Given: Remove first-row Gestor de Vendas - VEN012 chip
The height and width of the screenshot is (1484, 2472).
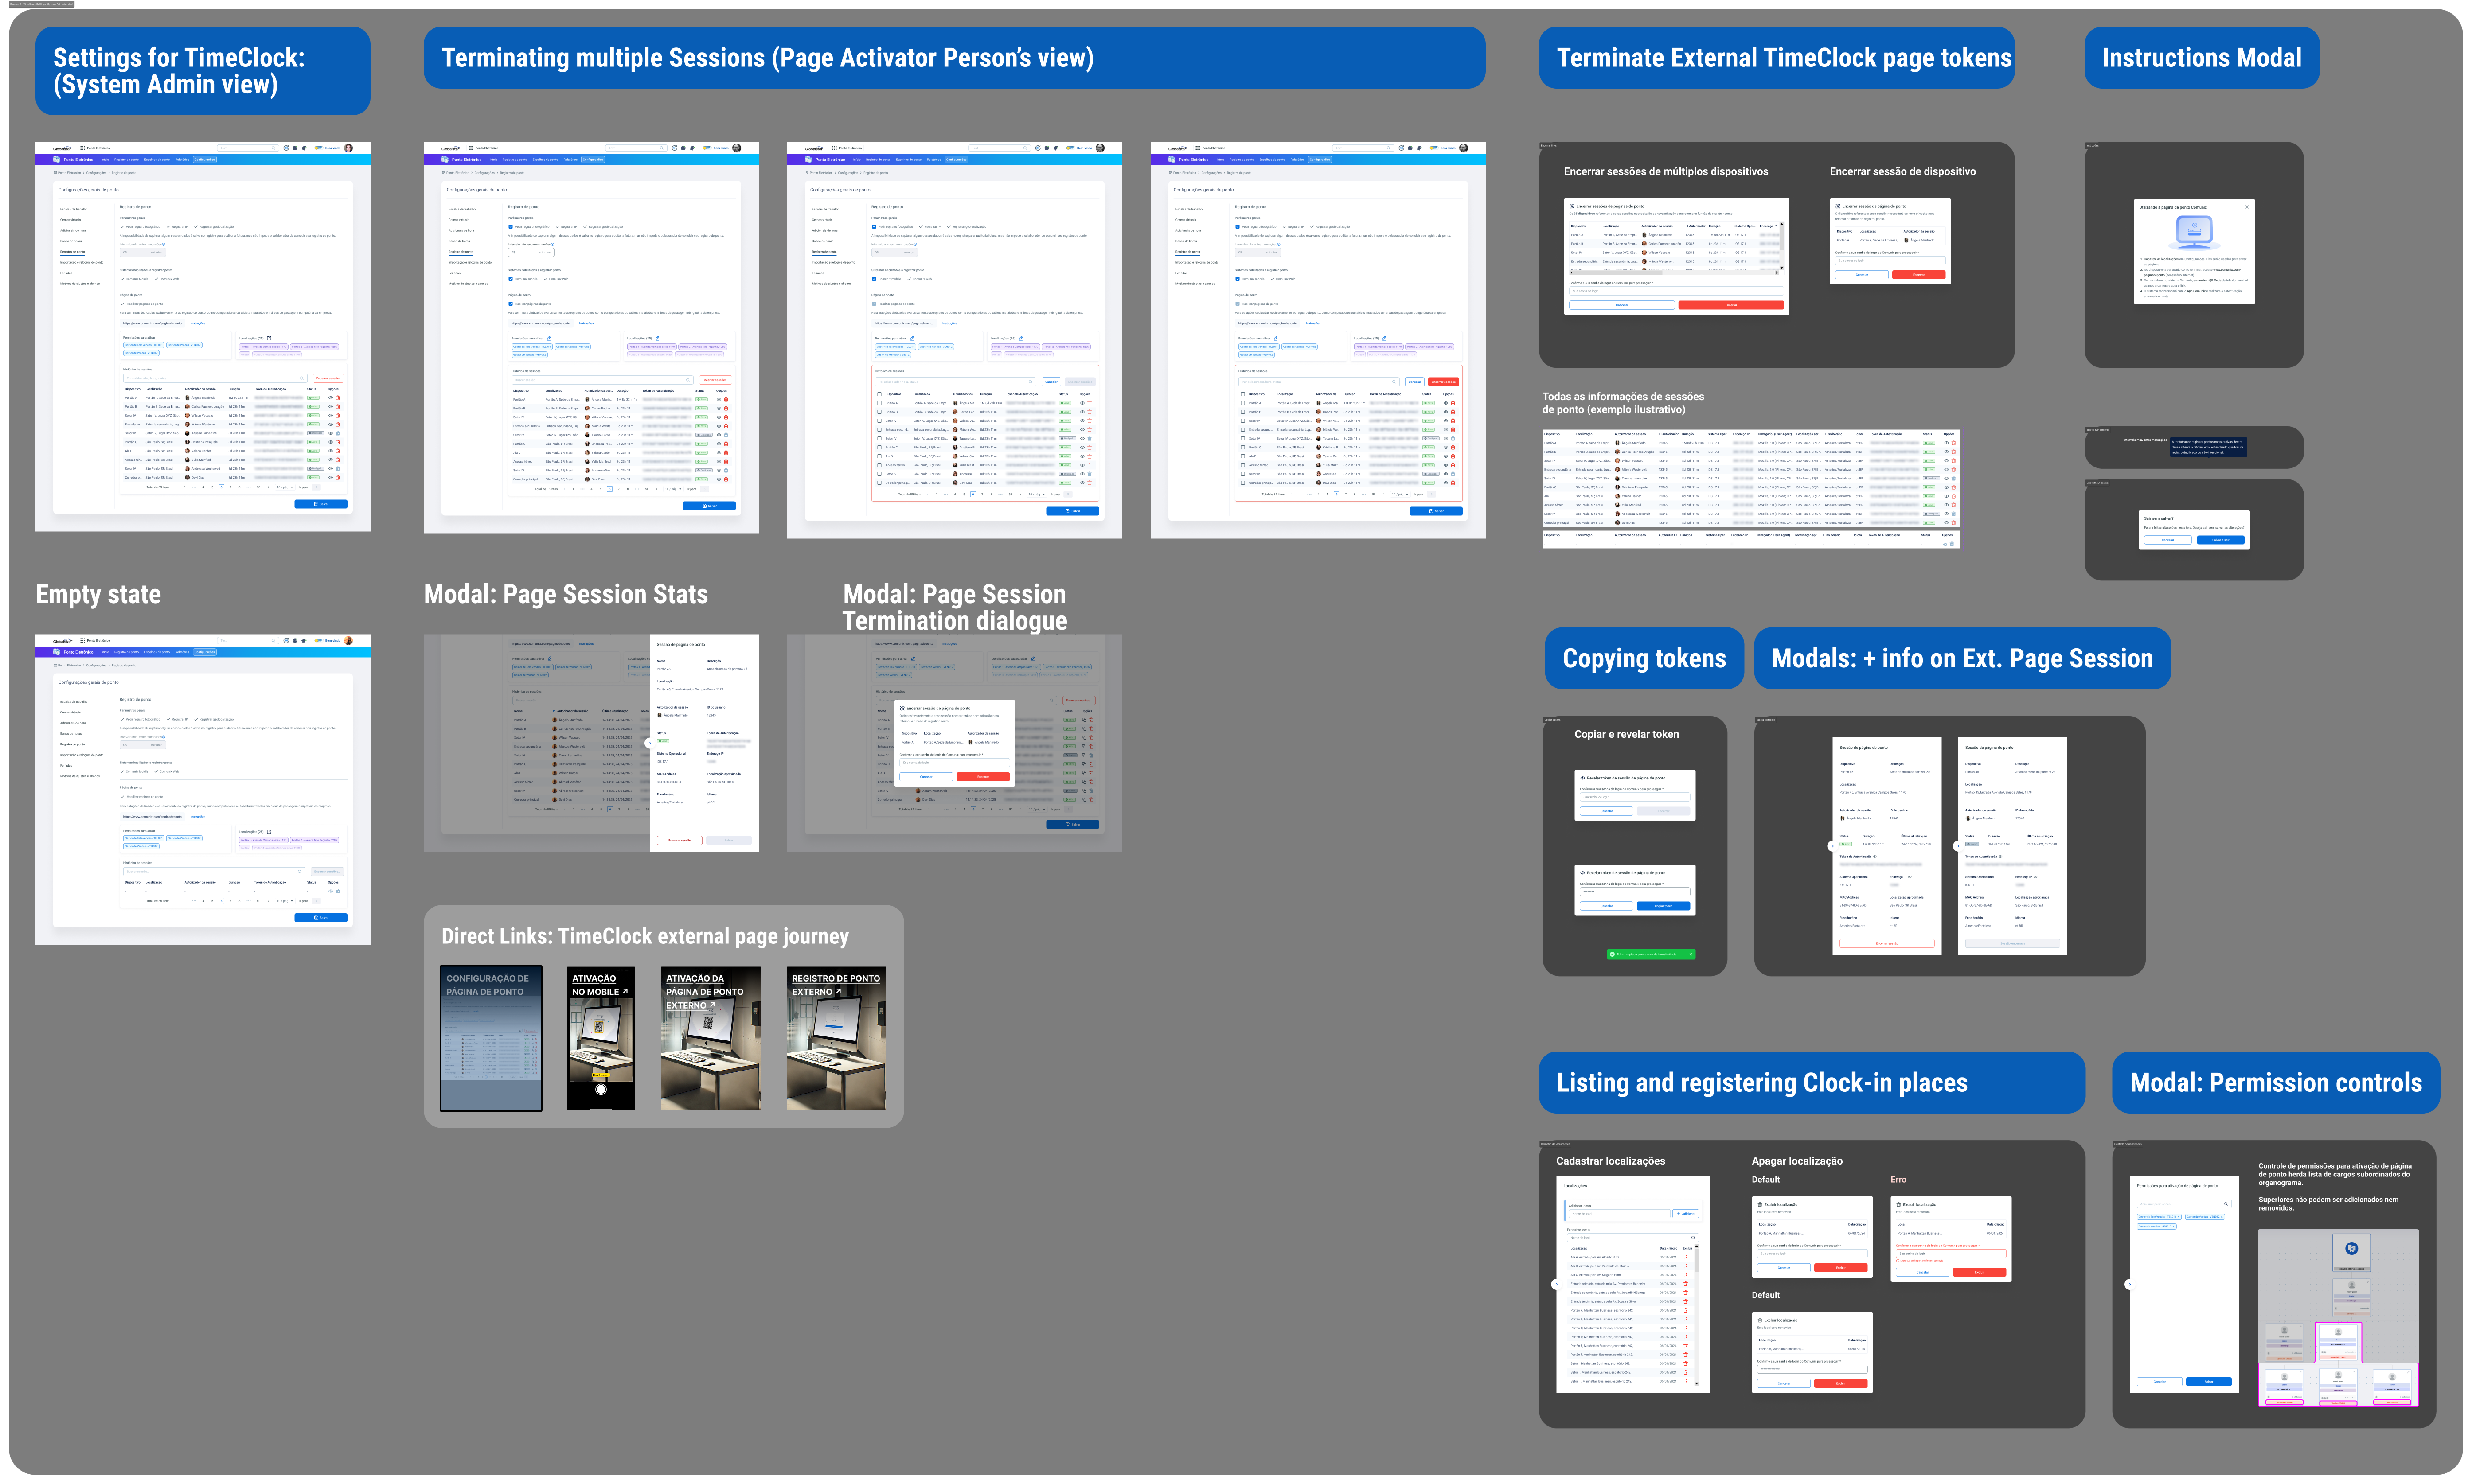Looking at the screenshot, I should tap(2222, 1217).
